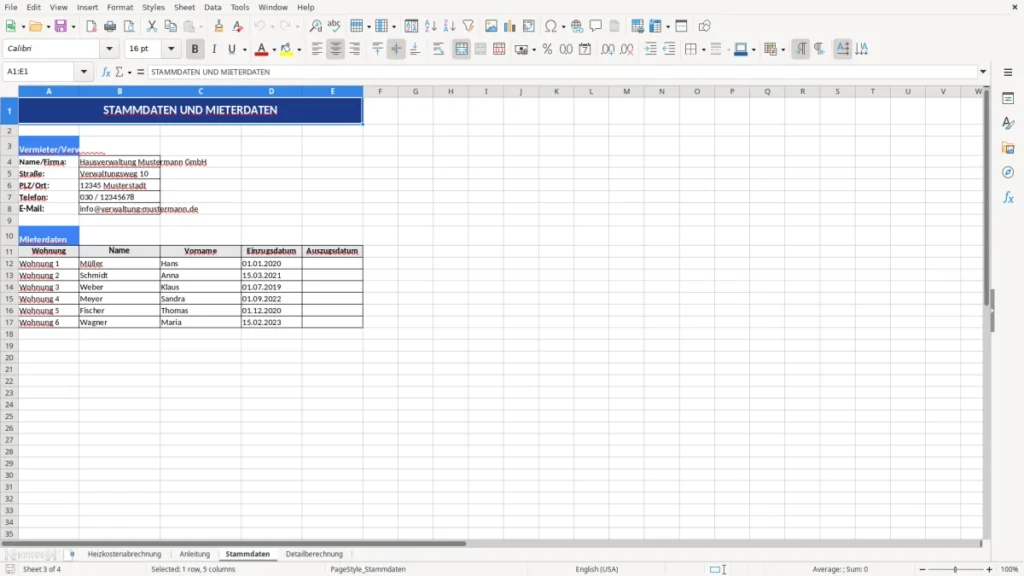This screenshot has height=576, width=1024.
Task: Select column F header
Action: pyautogui.click(x=380, y=91)
